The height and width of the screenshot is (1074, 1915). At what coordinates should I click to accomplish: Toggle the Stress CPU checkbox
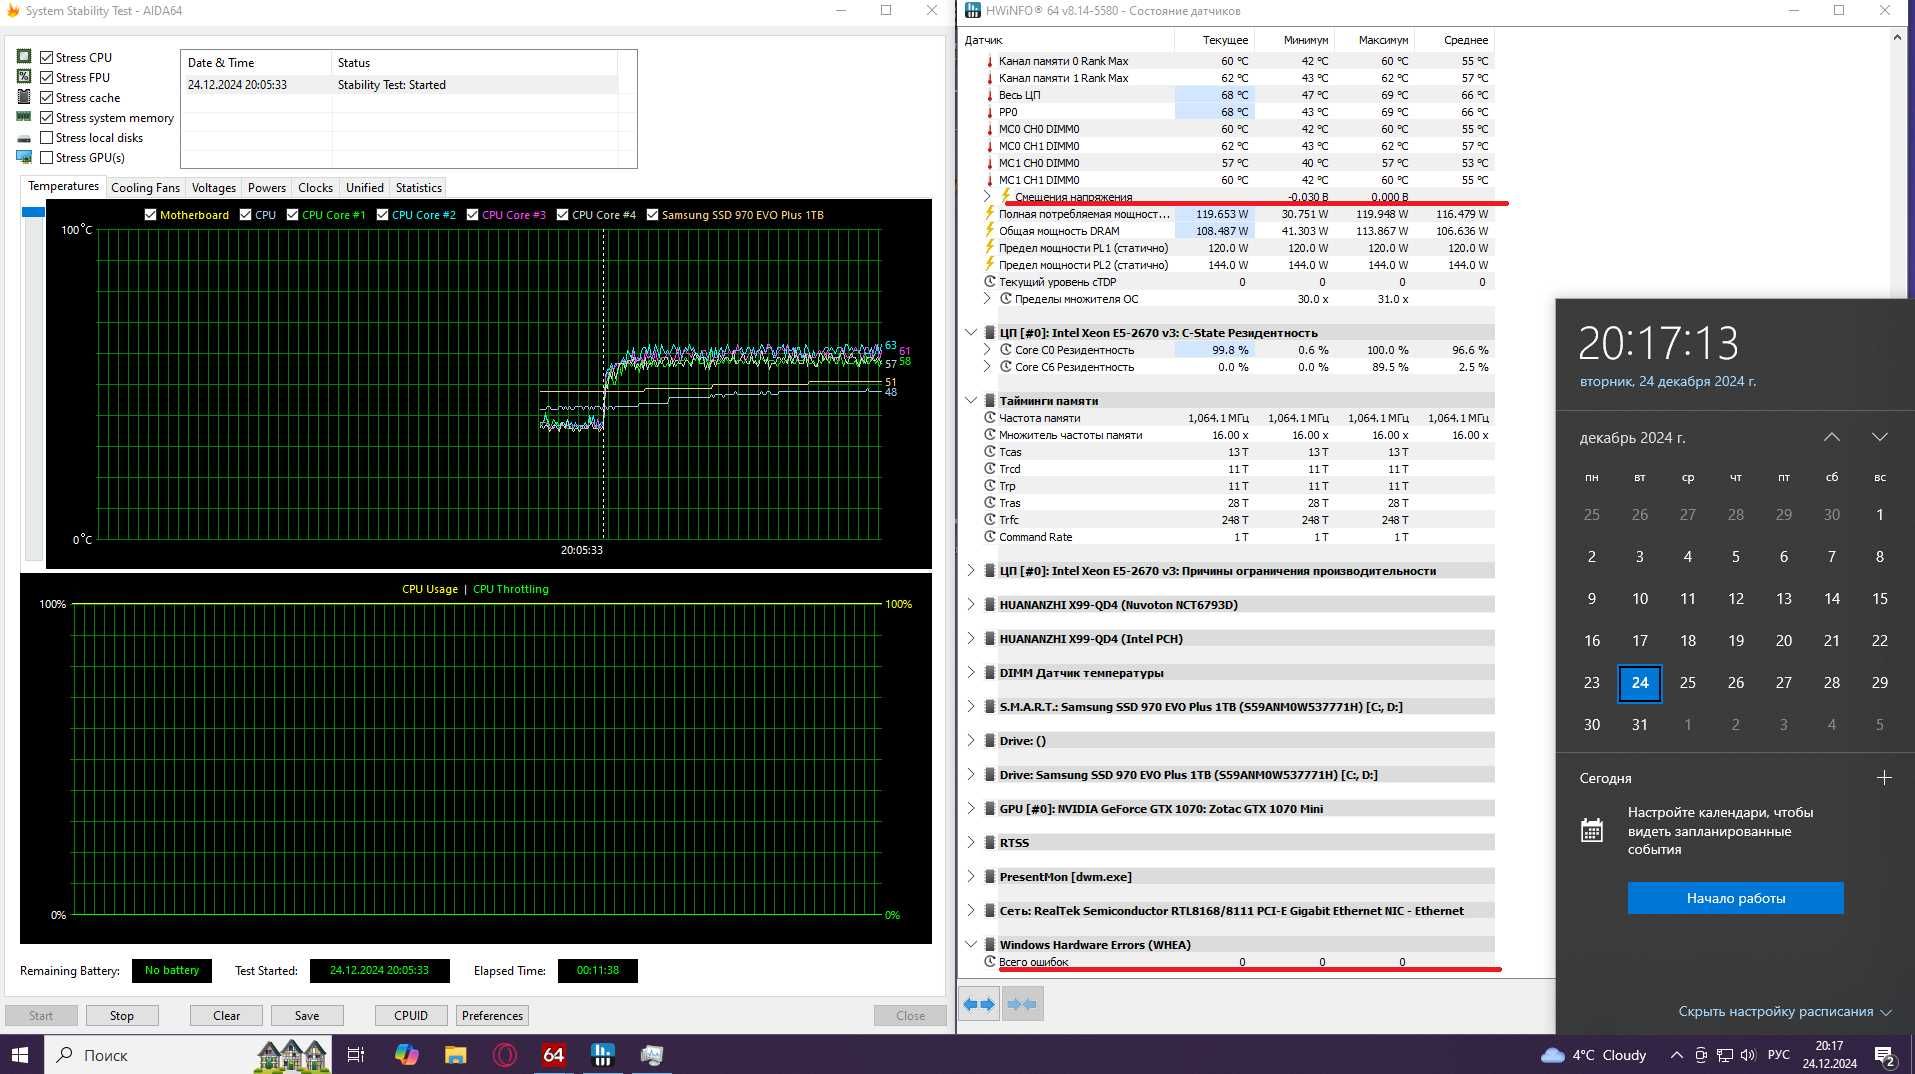pos(46,57)
